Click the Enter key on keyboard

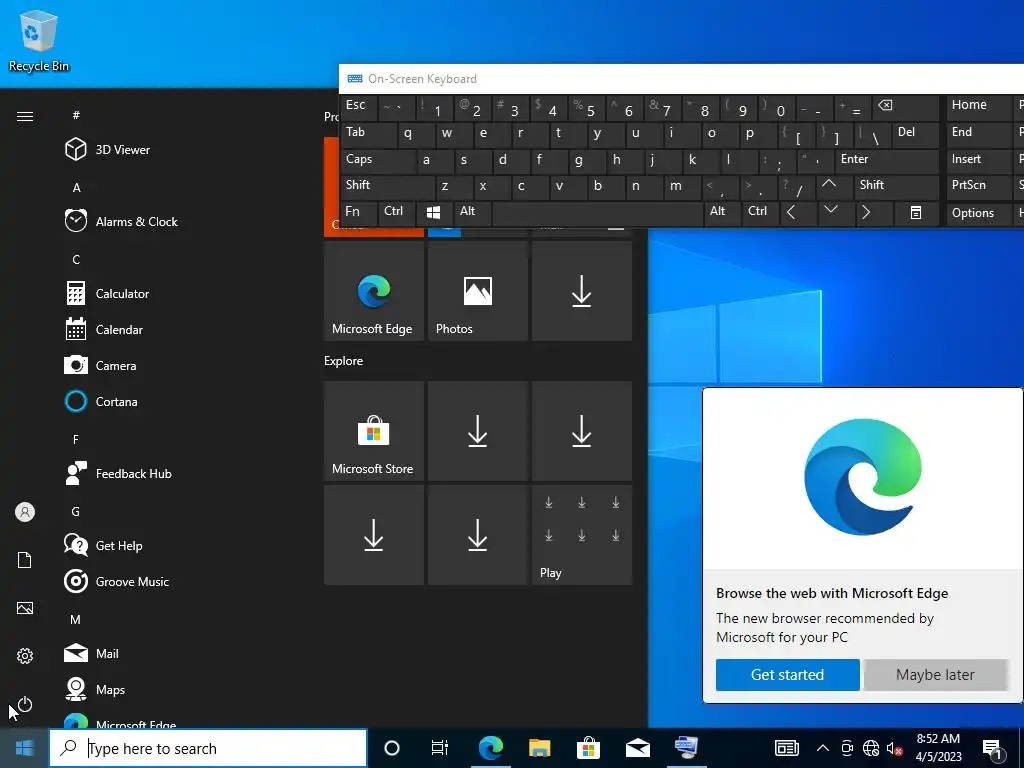click(x=887, y=160)
